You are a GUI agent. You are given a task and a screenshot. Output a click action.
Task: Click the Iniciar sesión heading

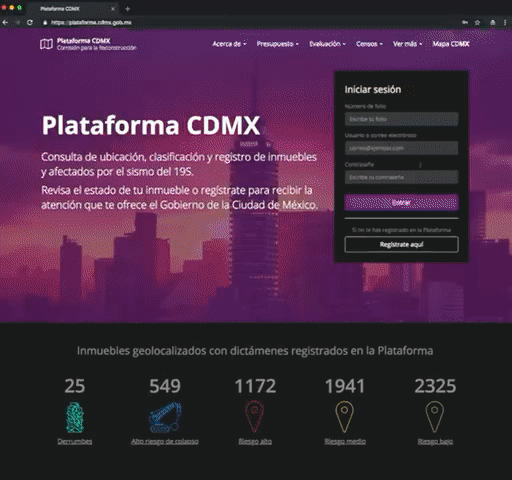pos(373,89)
